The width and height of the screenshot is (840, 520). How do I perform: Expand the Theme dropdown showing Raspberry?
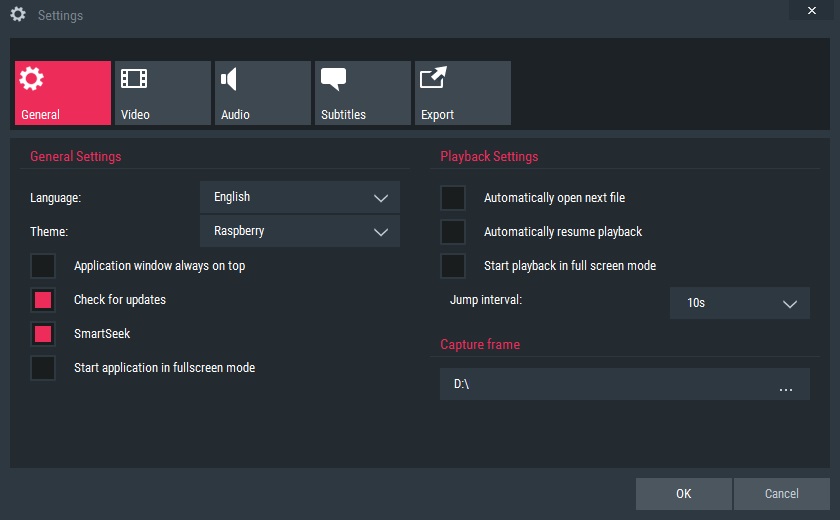300,231
